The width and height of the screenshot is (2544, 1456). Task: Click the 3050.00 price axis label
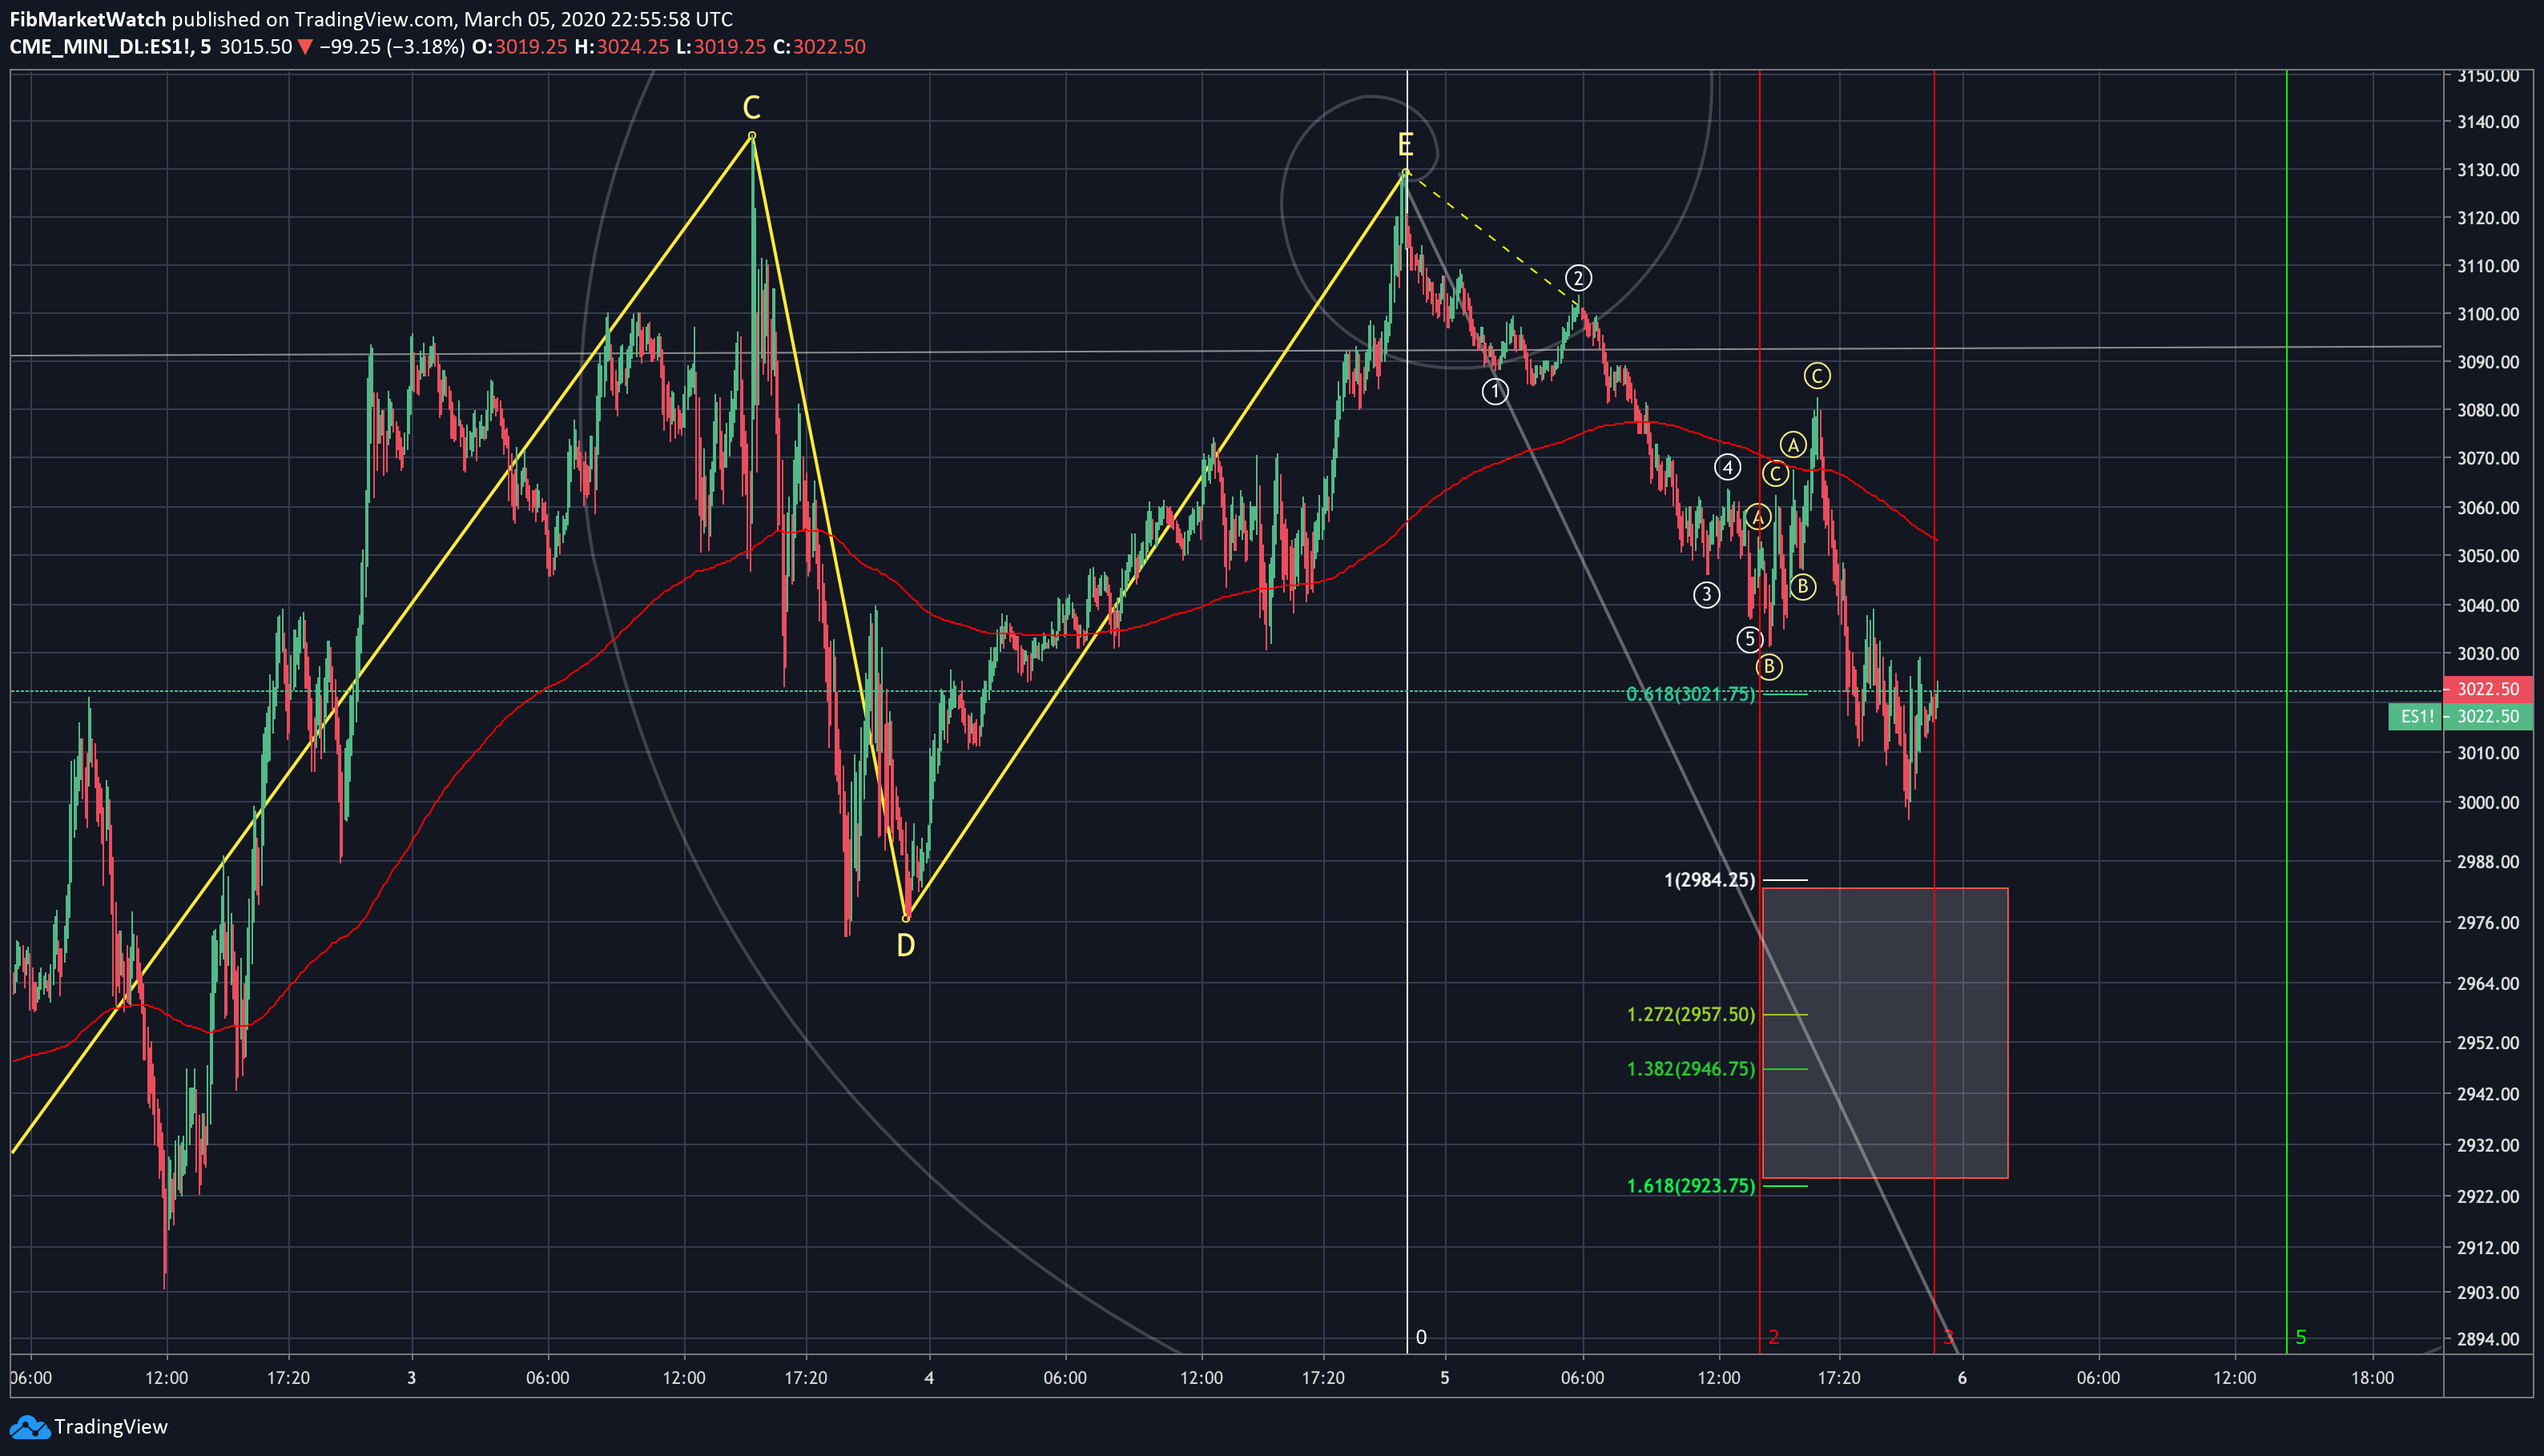(2487, 556)
